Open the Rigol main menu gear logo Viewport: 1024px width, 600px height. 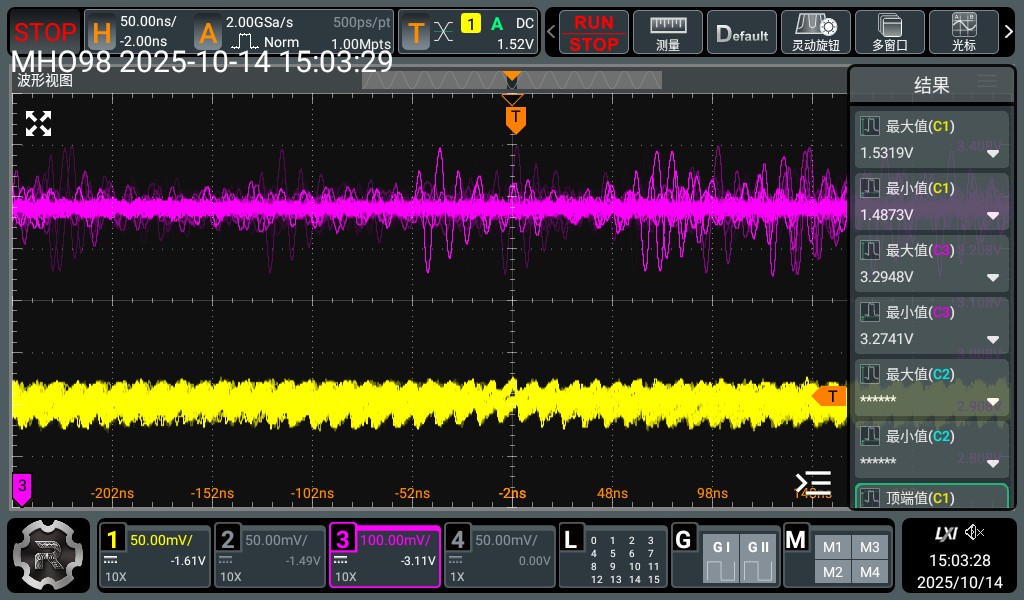[50, 556]
